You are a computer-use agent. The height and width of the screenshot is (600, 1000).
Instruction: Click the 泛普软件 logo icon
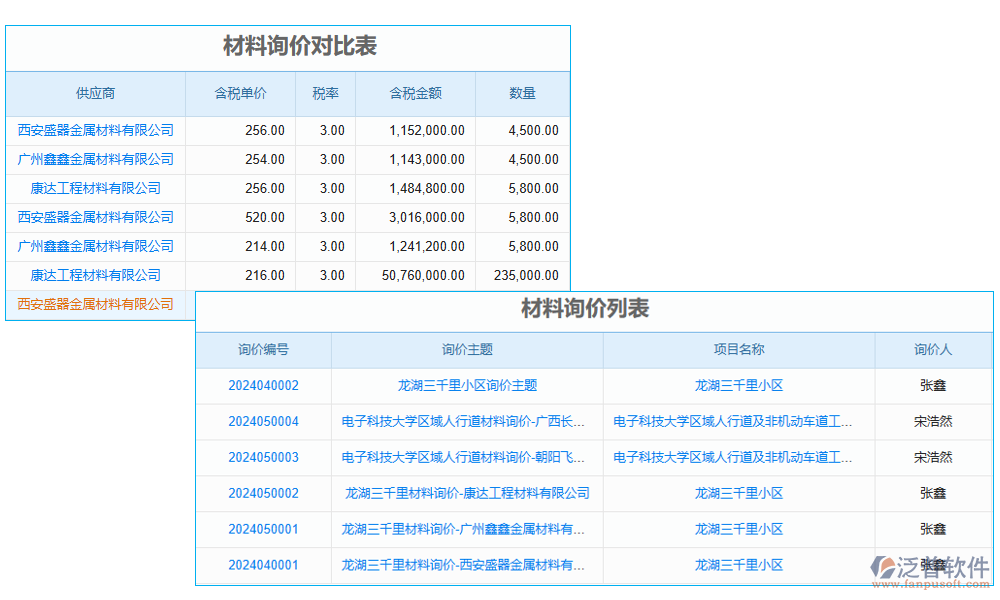[880, 565]
